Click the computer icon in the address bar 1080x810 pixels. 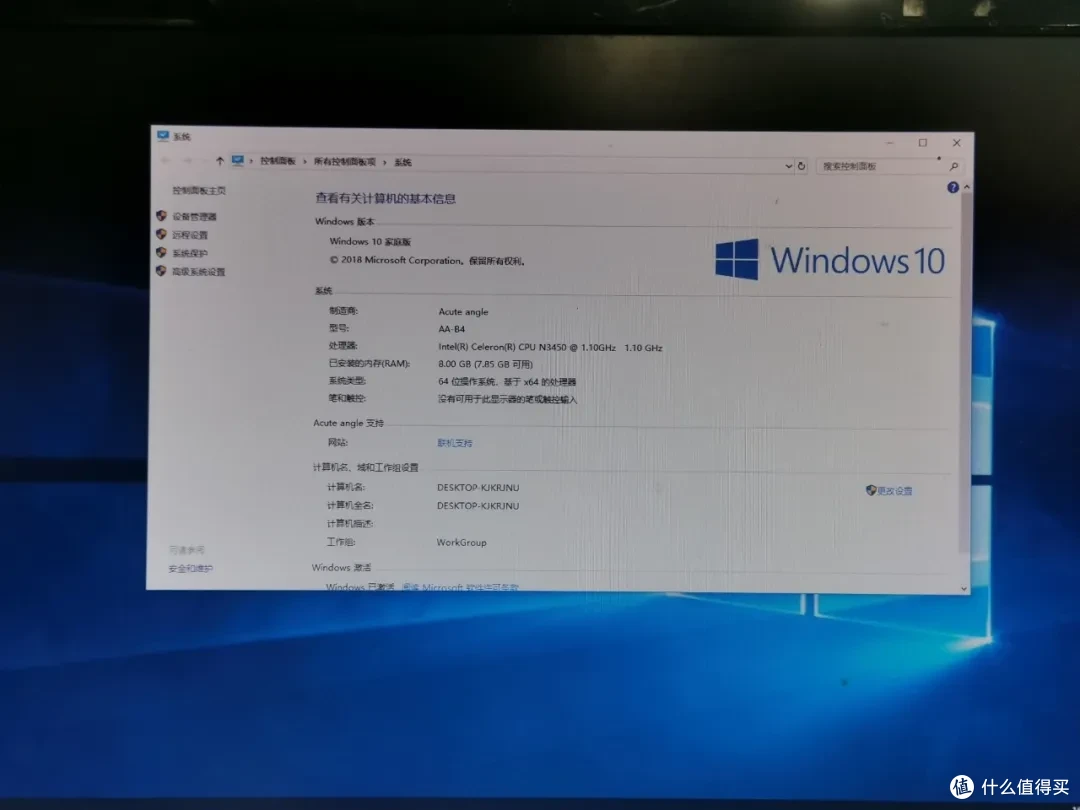coord(238,160)
